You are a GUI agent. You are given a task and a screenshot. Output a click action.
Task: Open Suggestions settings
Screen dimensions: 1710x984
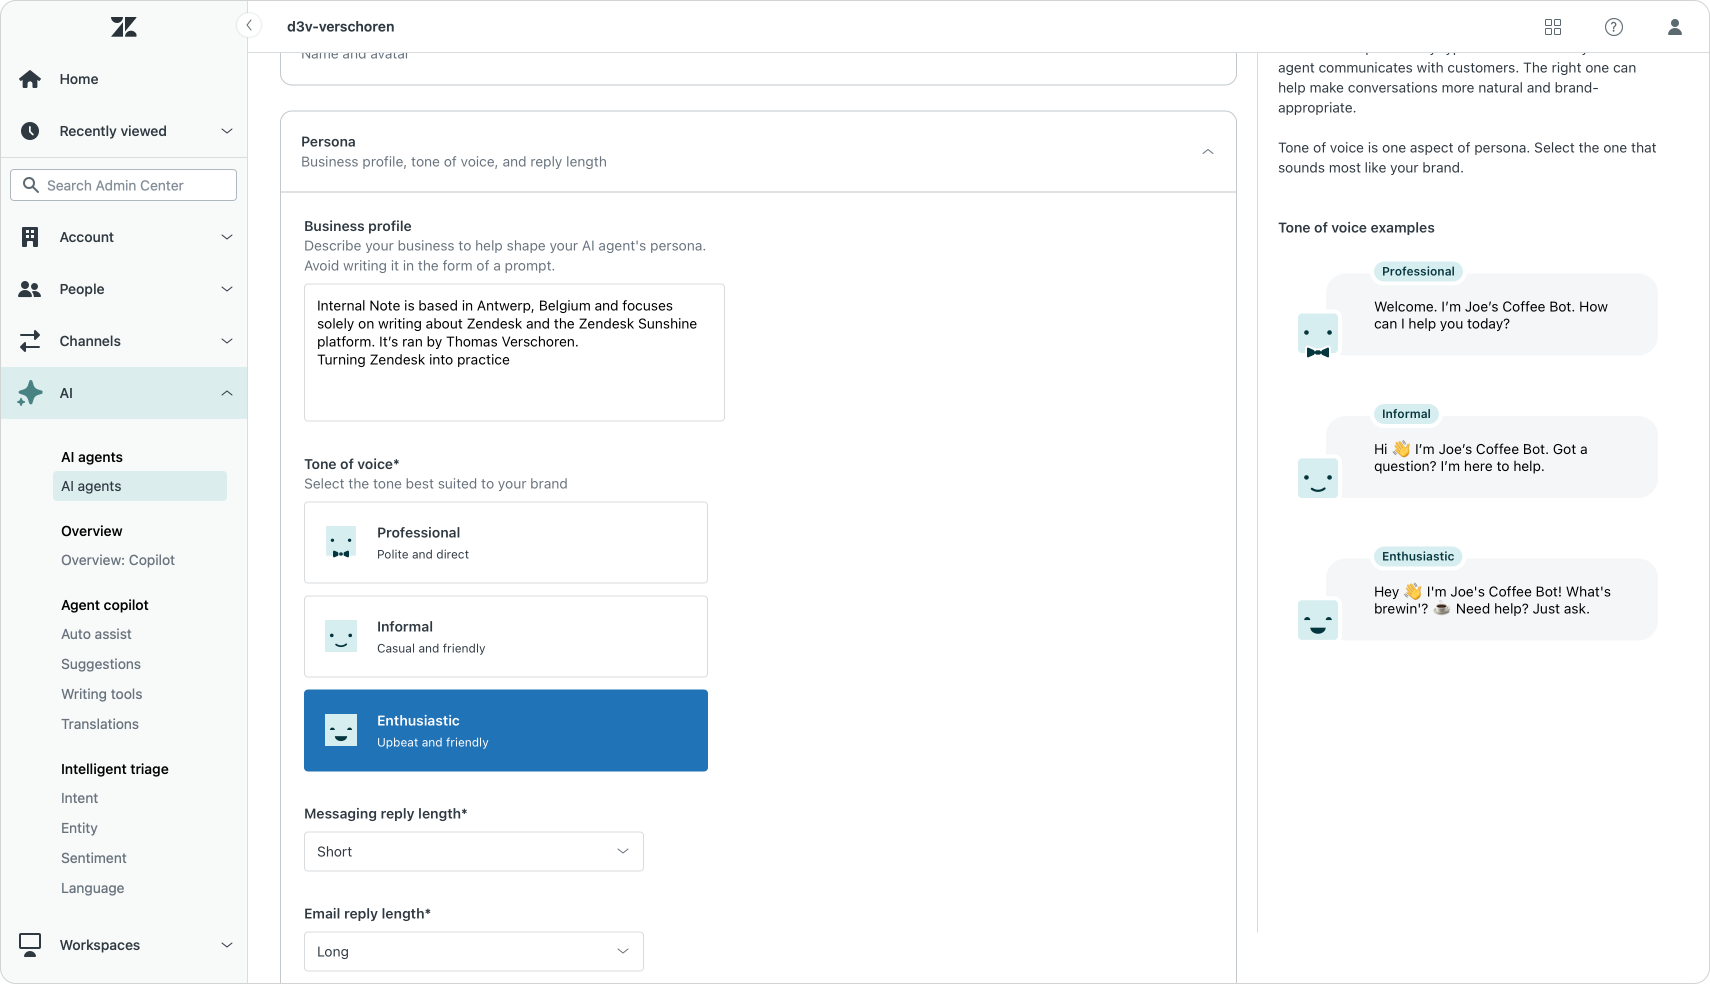coord(101,664)
